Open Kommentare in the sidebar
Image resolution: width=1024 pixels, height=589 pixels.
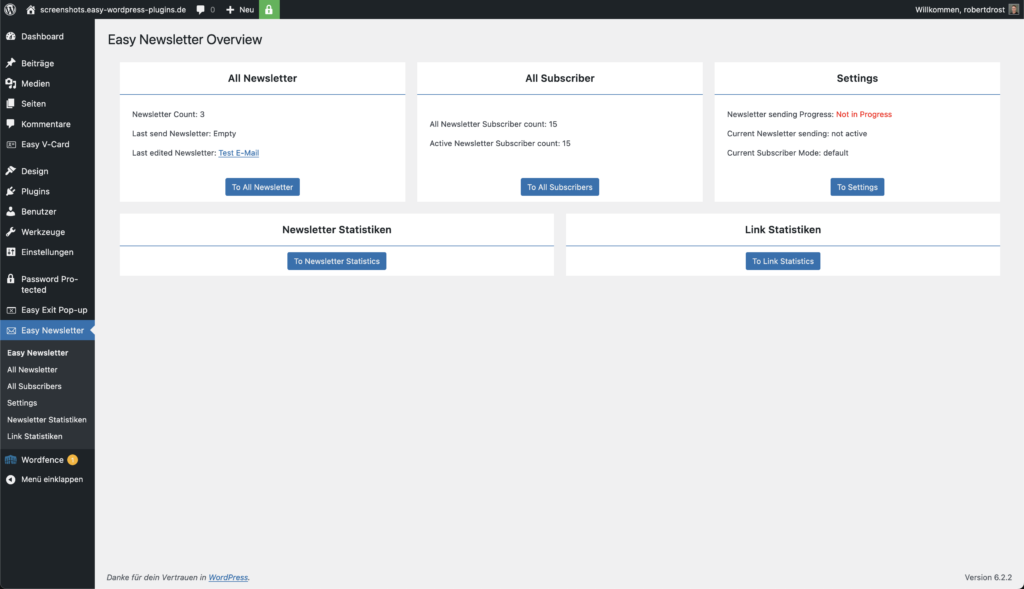pos(47,124)
